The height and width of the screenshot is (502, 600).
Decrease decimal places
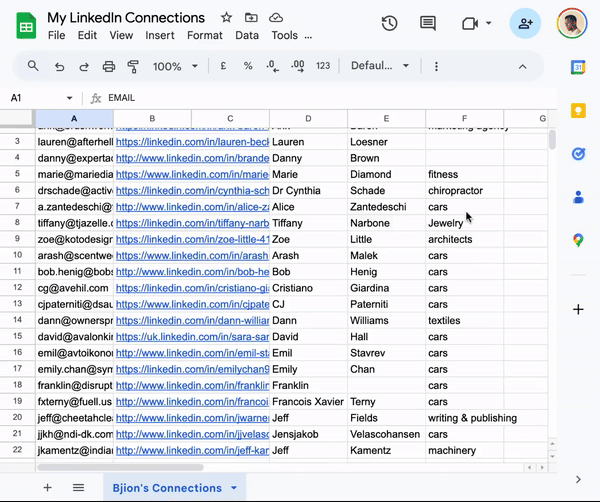coord(272,66)
